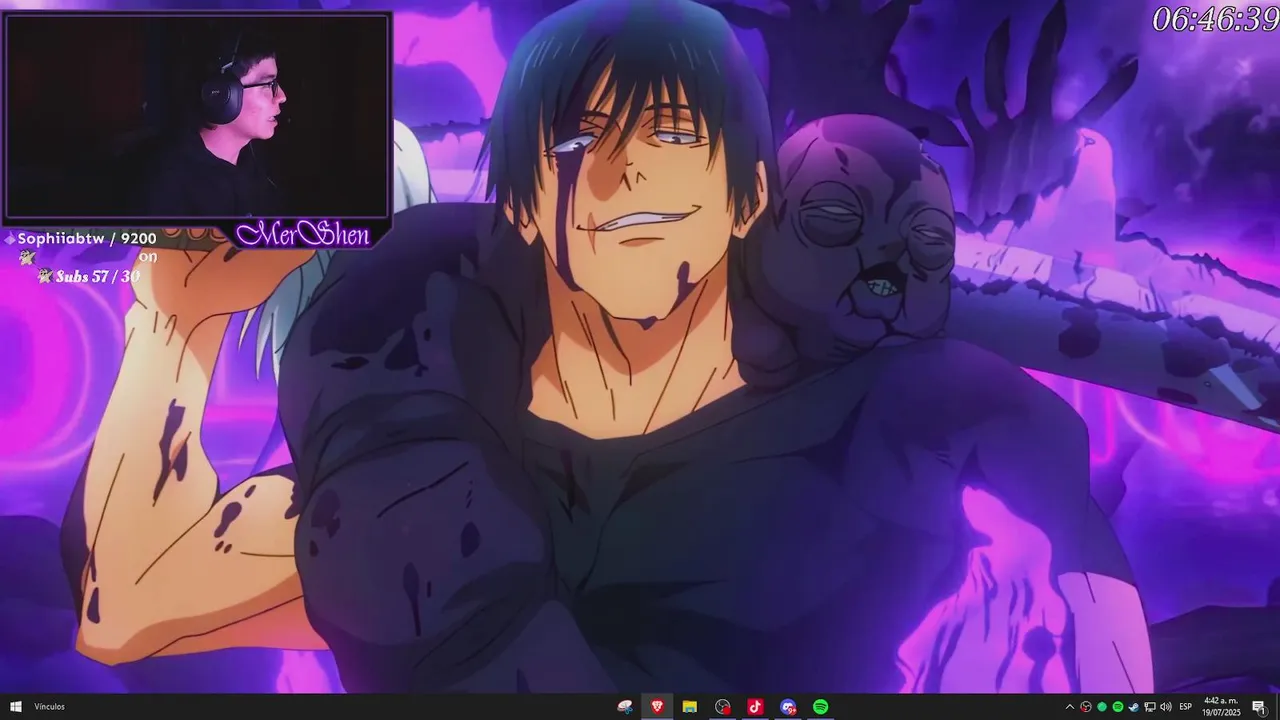Click the OBS icon in the system tray
Viewport: 1280px width, 720px height.
click(1086, 707)
